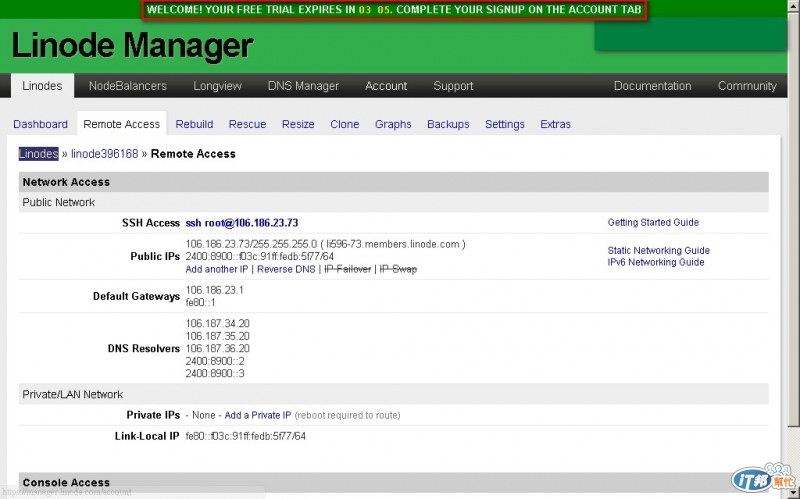Select DNS resolver 106.187.34.20
Viewport: 800px width, 499px height.
coord(217,323)
